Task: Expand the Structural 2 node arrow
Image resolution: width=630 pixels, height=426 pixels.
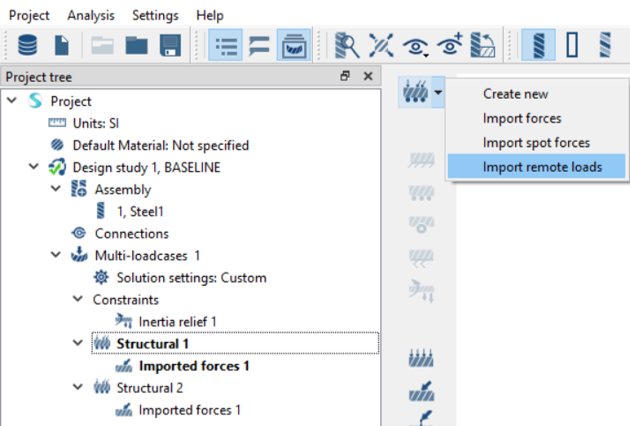Action: 78,387
